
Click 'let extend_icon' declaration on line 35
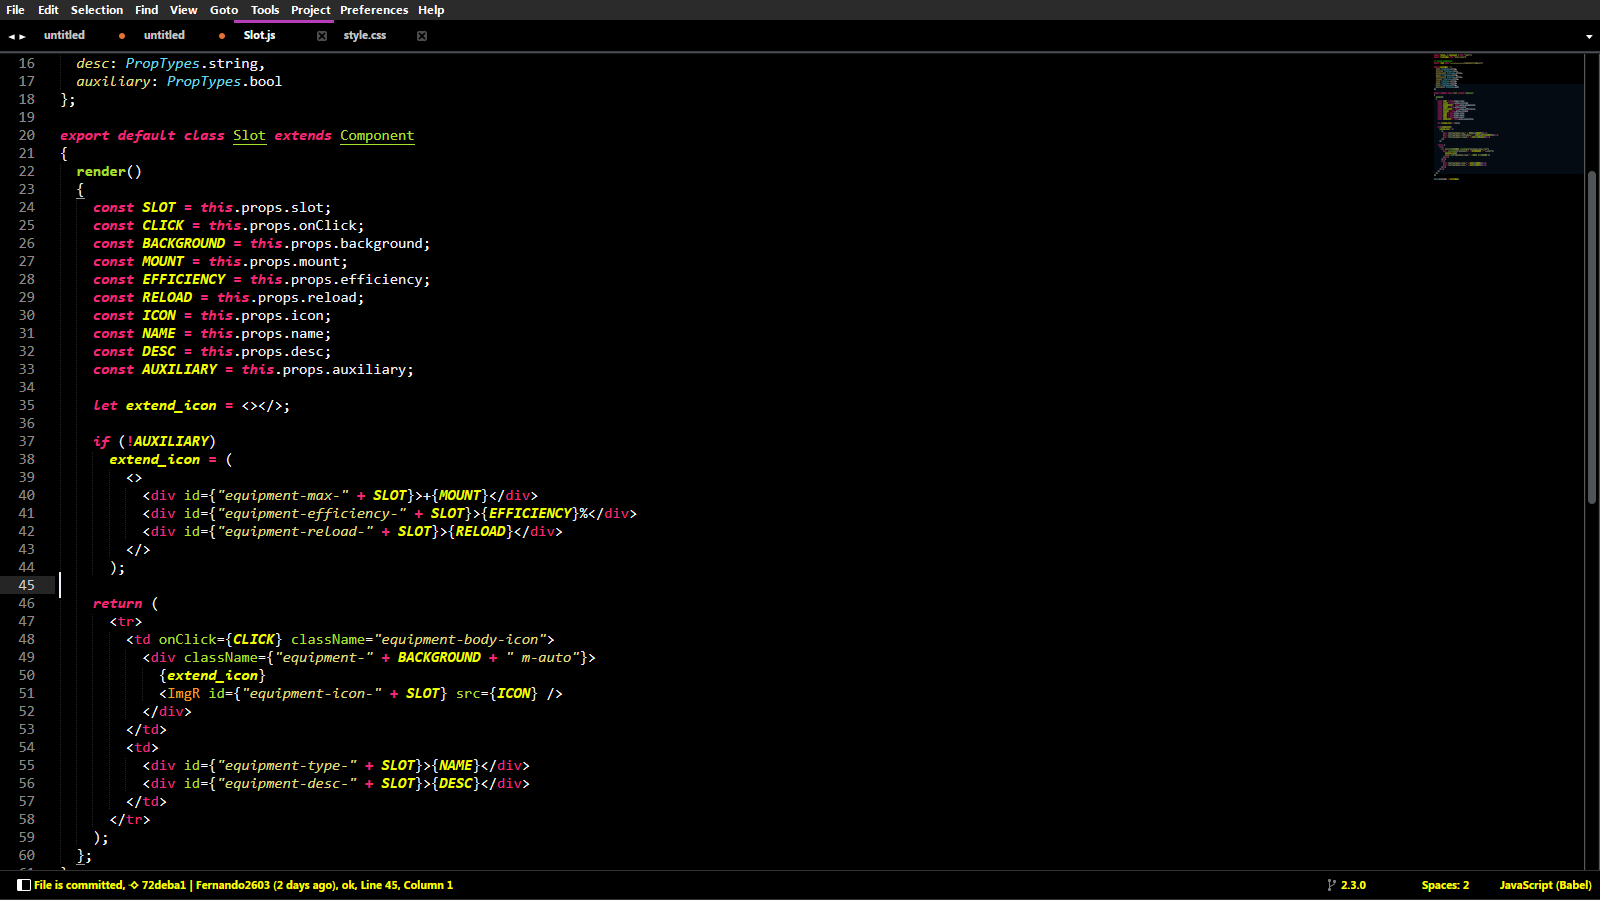tap(155, 405)
